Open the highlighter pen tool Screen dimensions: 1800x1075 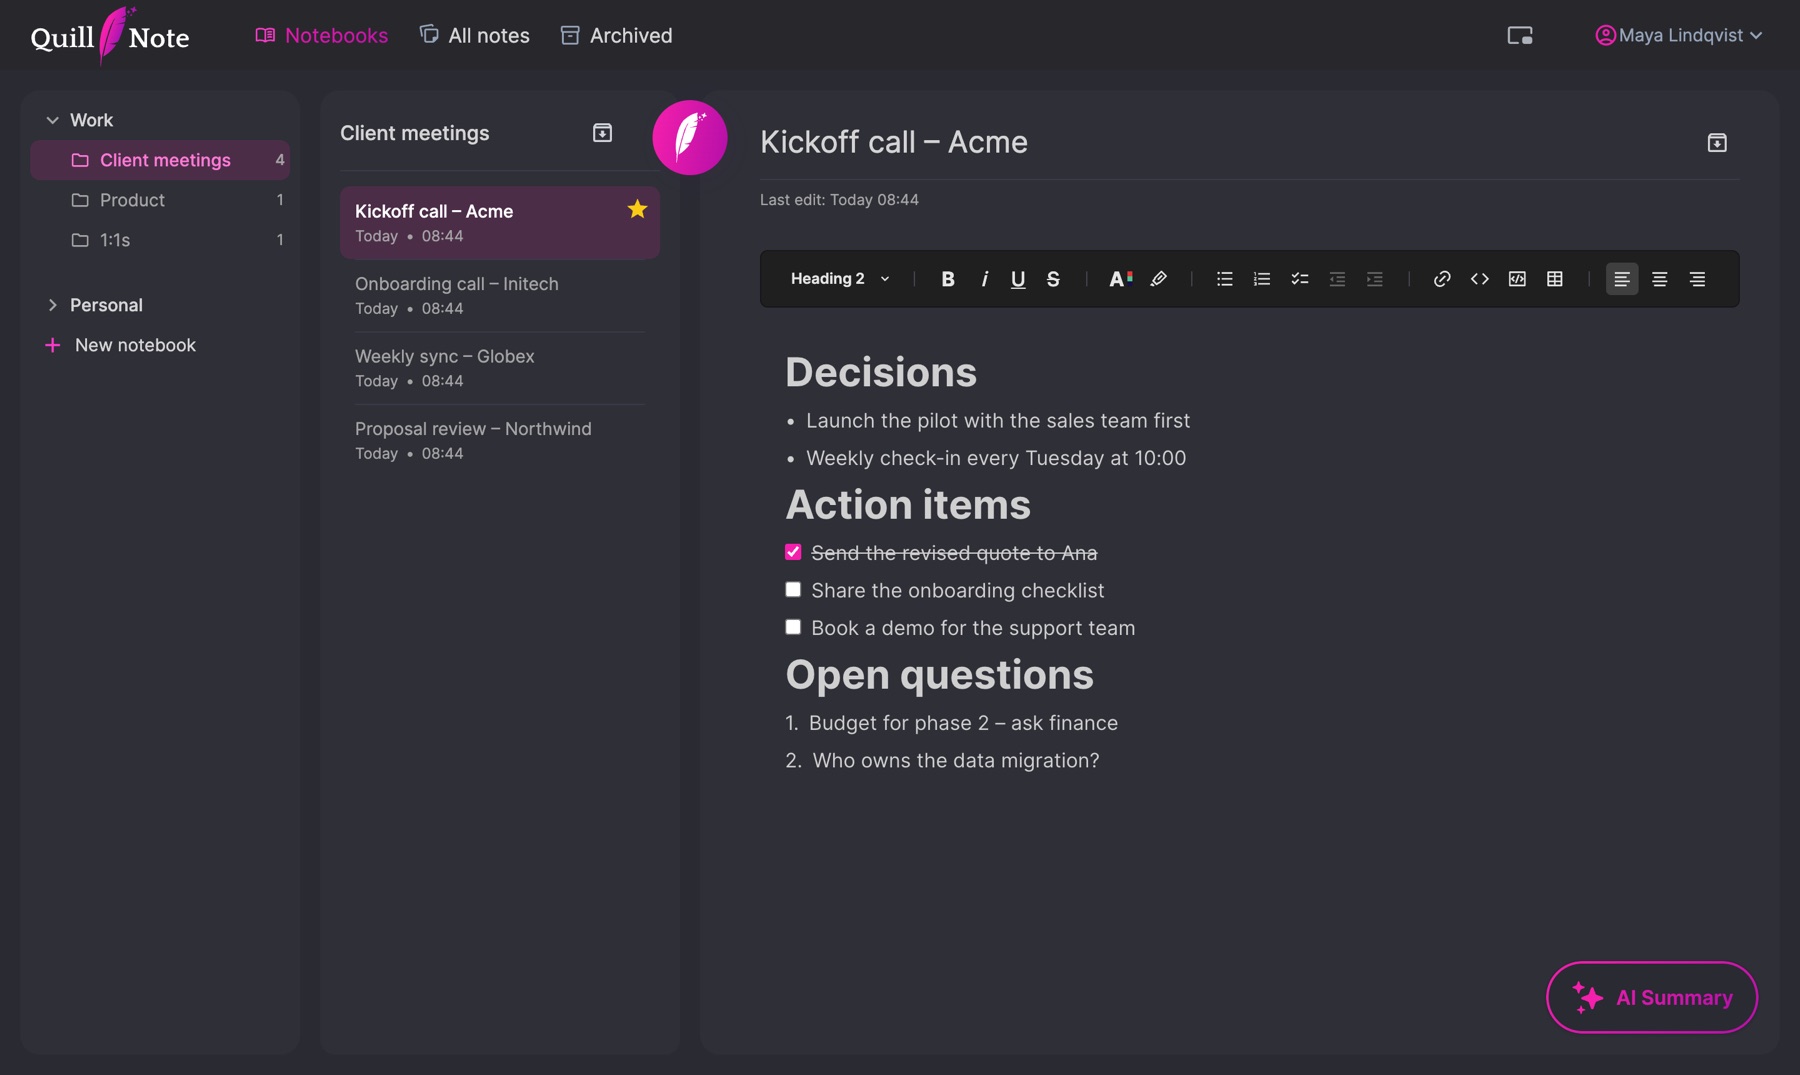[x=1158, y=279]
